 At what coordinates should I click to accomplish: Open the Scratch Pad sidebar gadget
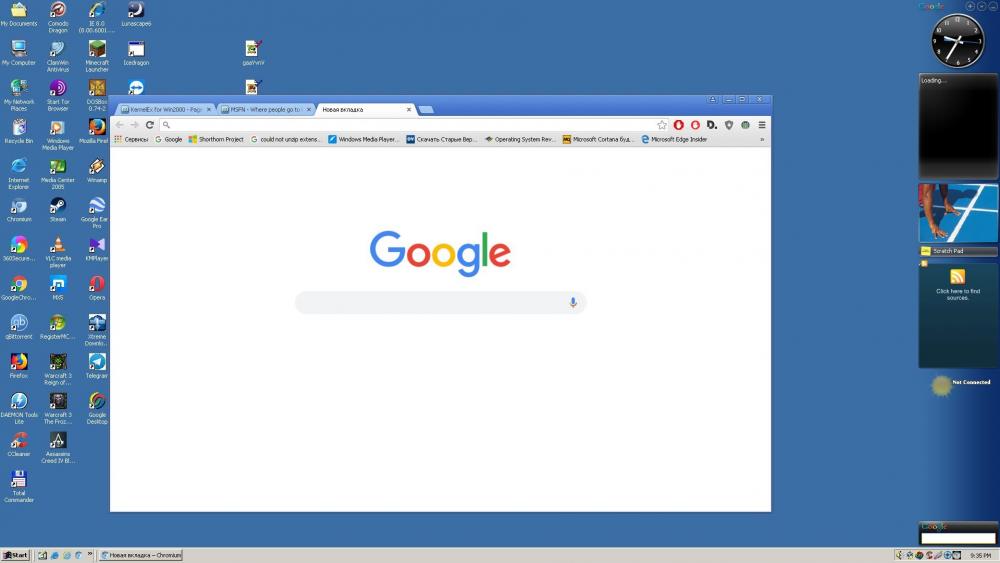point(958,251)
